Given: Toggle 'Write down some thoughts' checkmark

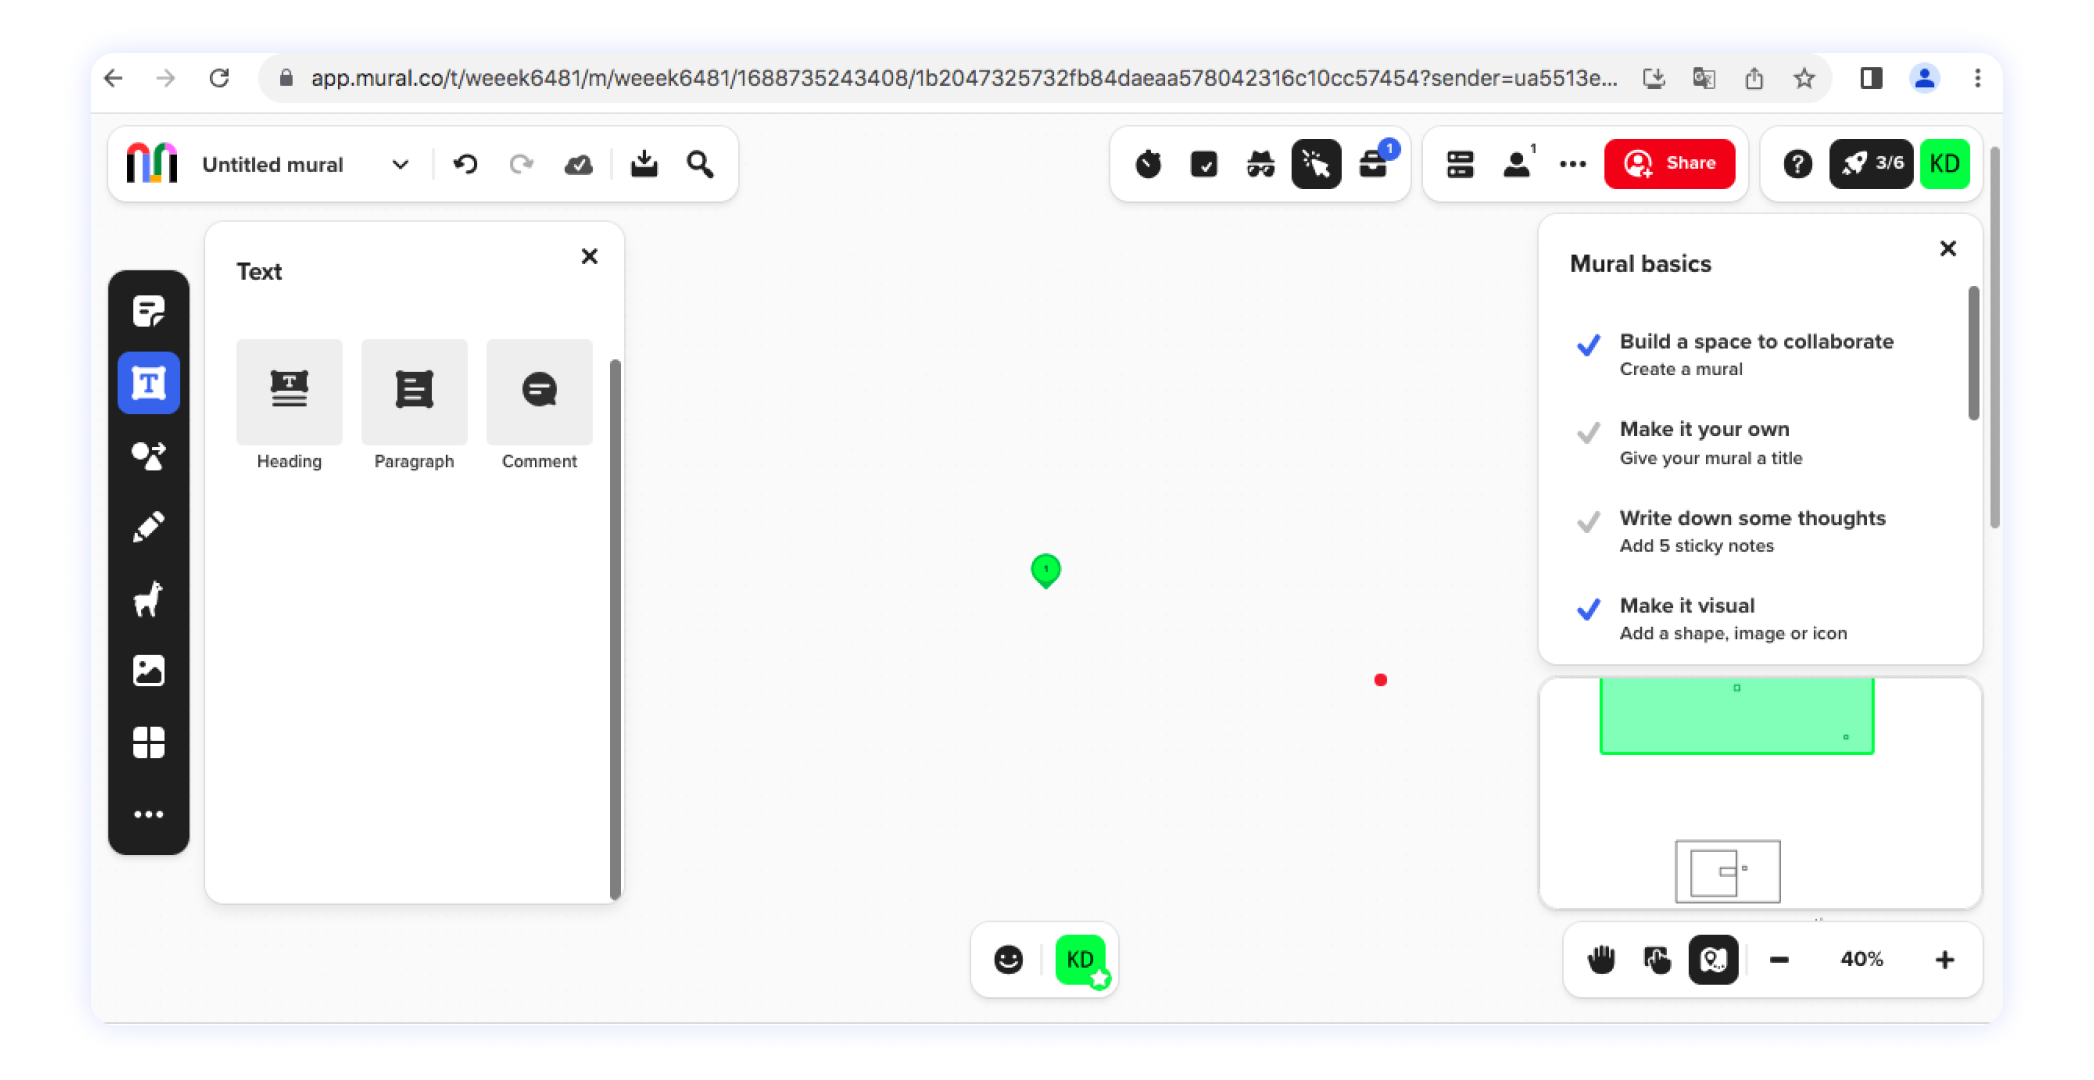Looking at the screenshot, I should click(x=1588, y=522).
